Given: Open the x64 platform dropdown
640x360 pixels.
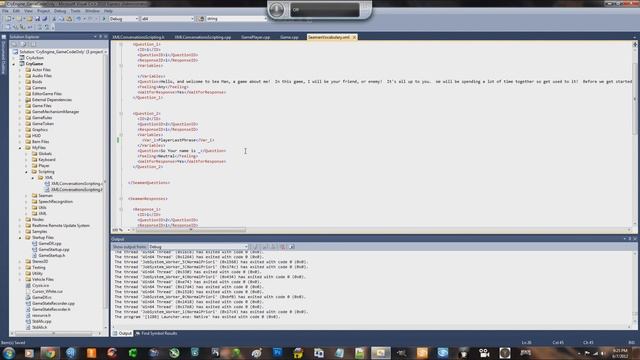Looking at the screenshot, I should pyautogui.click(x=167, y=19).
